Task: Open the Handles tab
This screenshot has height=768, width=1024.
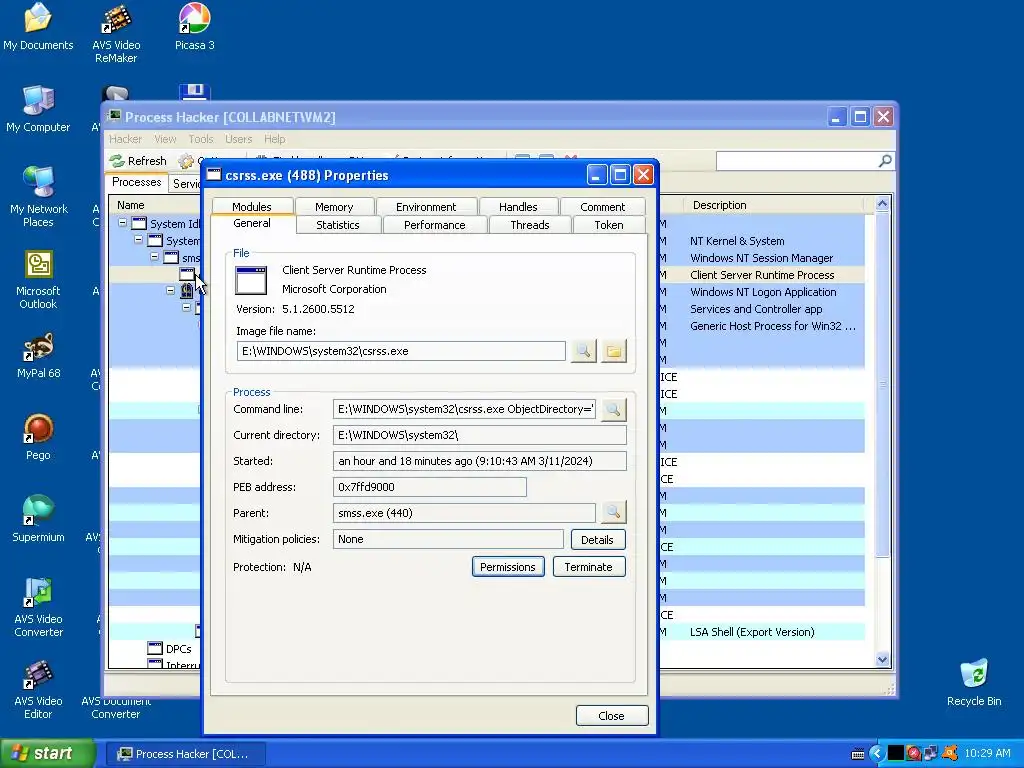Action: pos(518,206)
